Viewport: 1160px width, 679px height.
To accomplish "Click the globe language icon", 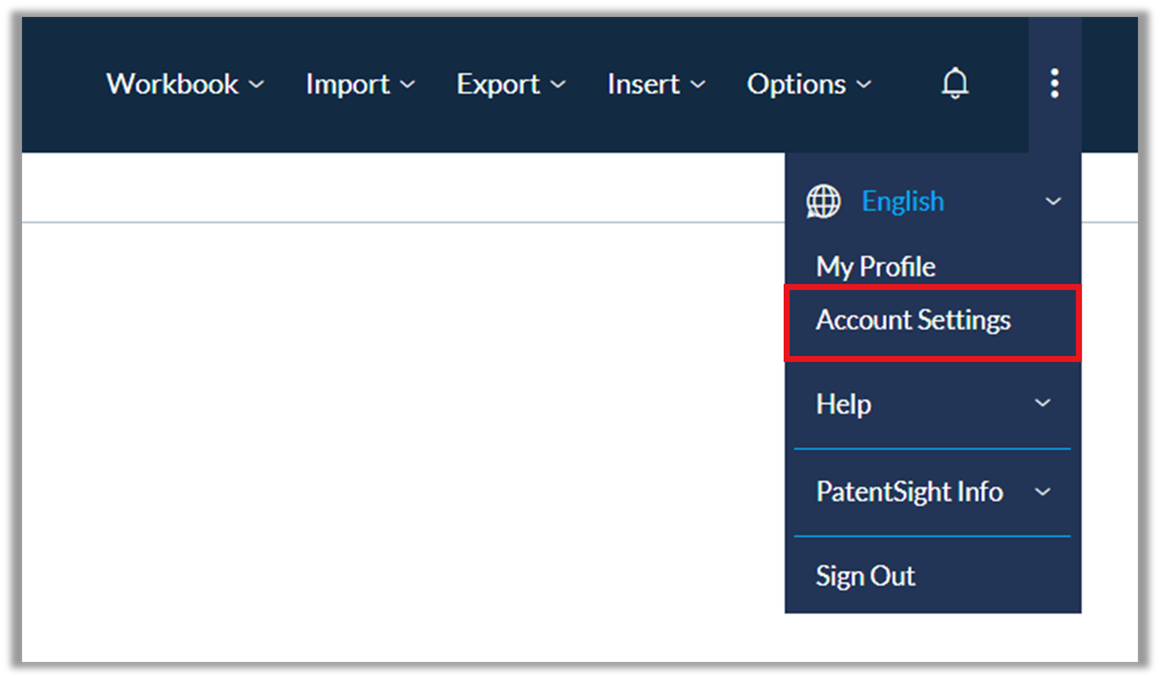I will 824,201.
